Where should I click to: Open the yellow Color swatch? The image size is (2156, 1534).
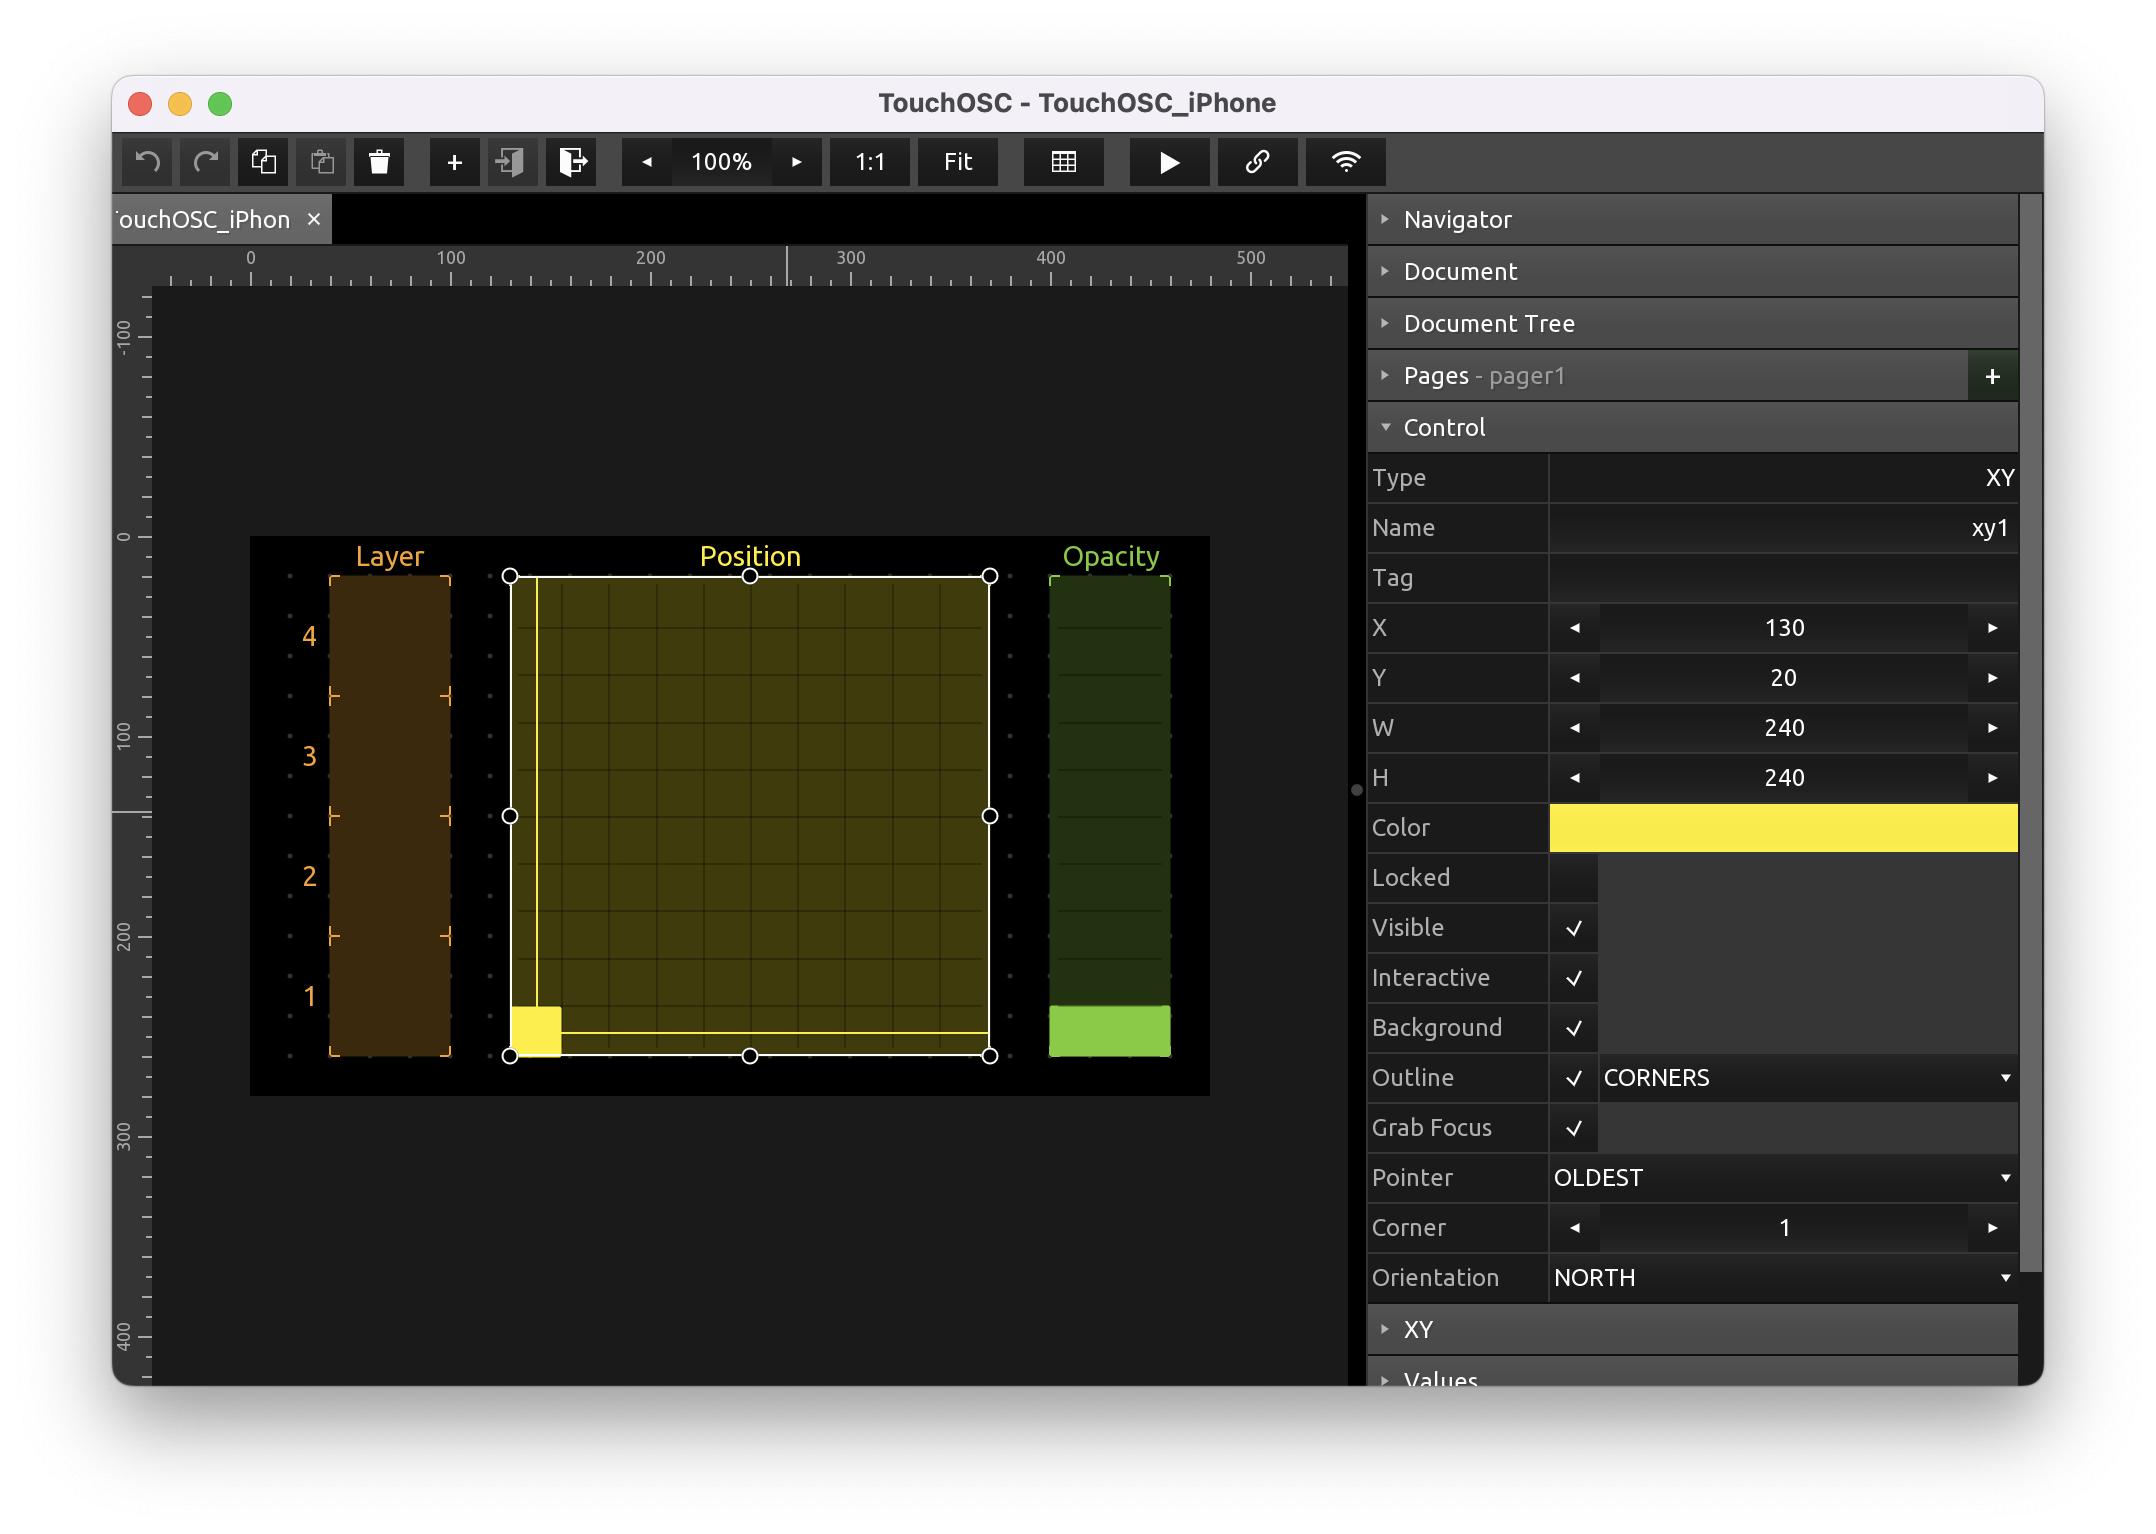coord(1782,828)
